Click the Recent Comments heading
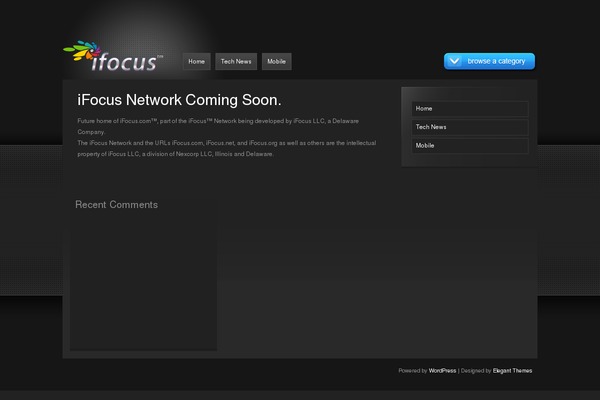Screen dimensions: 600x400 coord(116,205)
